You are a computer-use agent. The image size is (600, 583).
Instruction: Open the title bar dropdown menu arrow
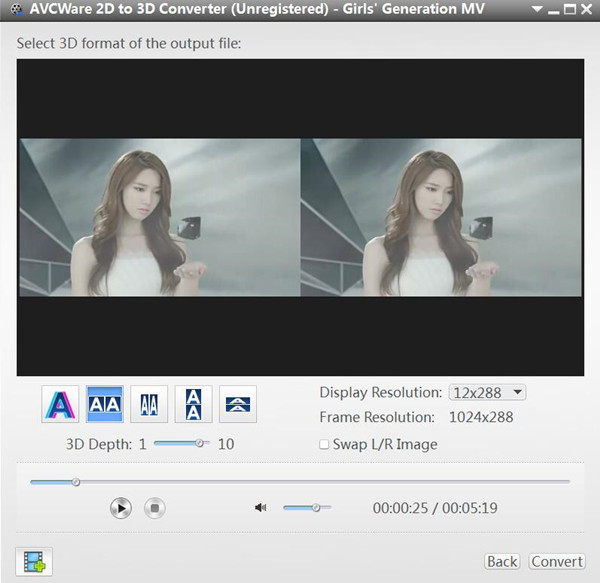coord(537,9)
